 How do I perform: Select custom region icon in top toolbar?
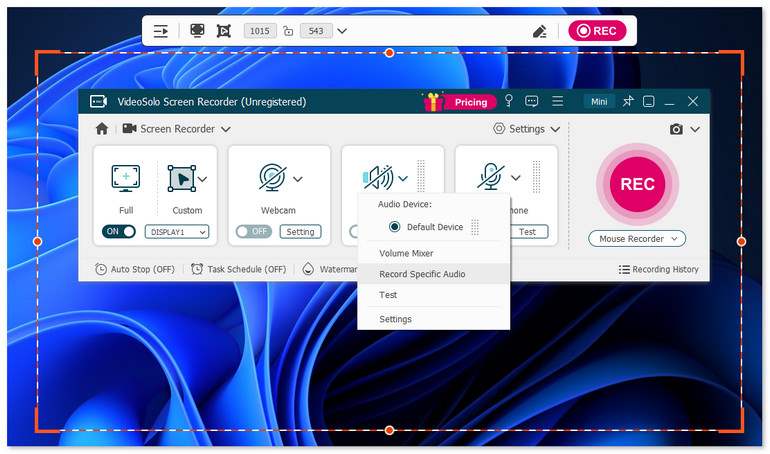click(224, 31)
